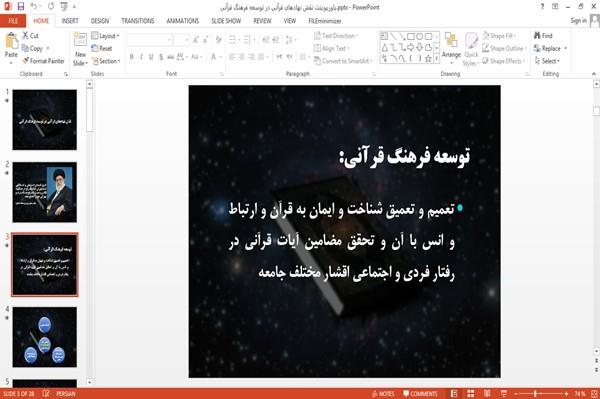Viewport: 600px width, 399px height.
Task: Open the font size combo box
Action: pyautogui.click(x=181, y=39)
